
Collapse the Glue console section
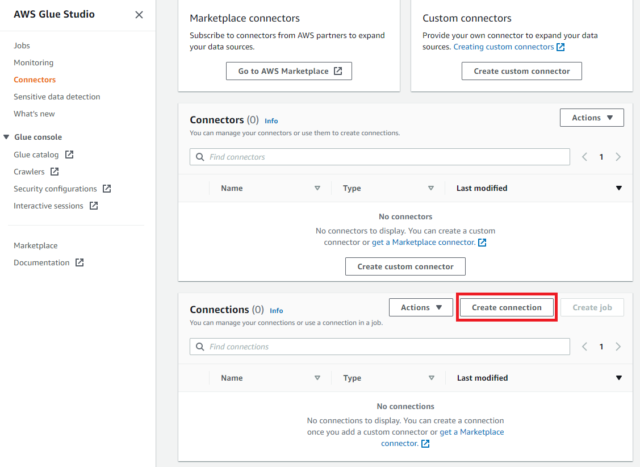coord(6,137)
